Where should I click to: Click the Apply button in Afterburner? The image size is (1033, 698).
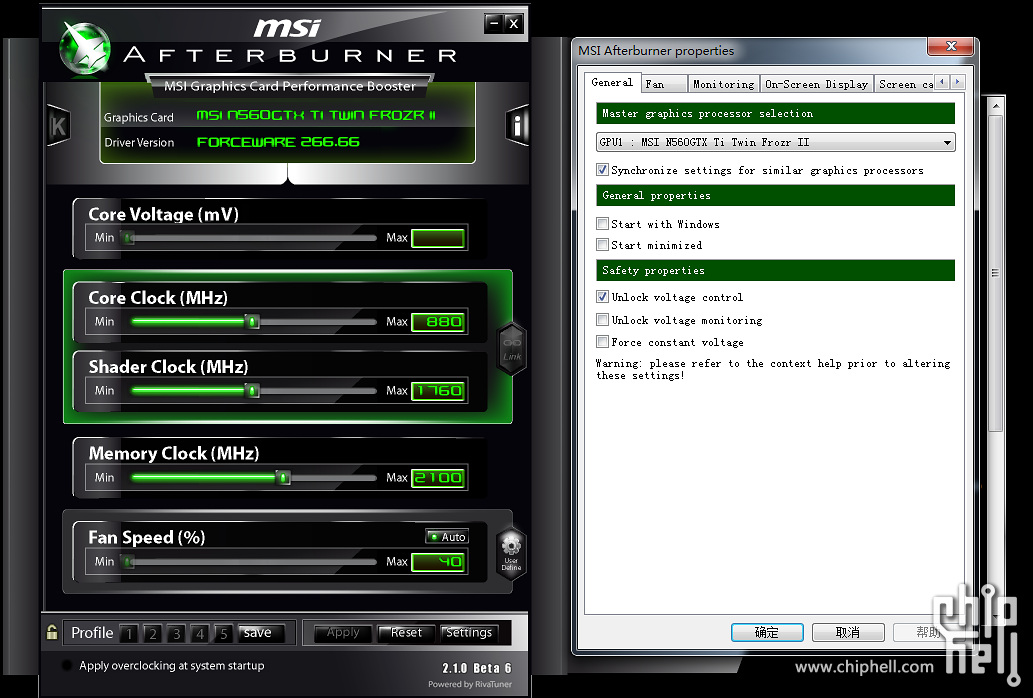[x=343, y=633]
